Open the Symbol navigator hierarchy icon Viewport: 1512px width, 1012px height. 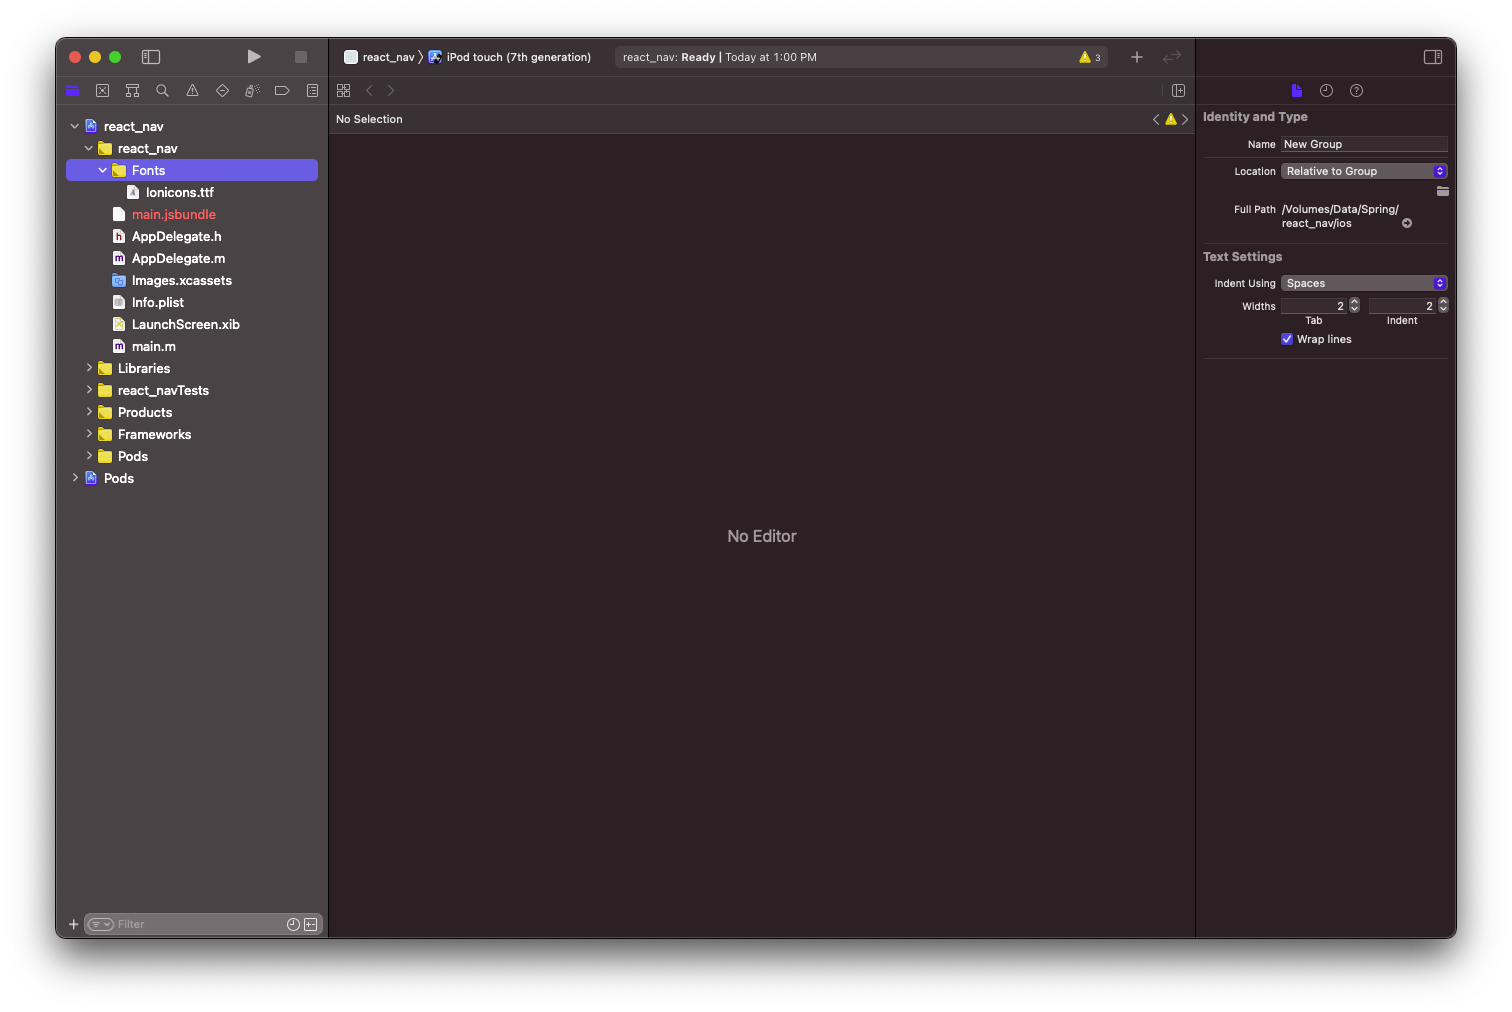132,90
